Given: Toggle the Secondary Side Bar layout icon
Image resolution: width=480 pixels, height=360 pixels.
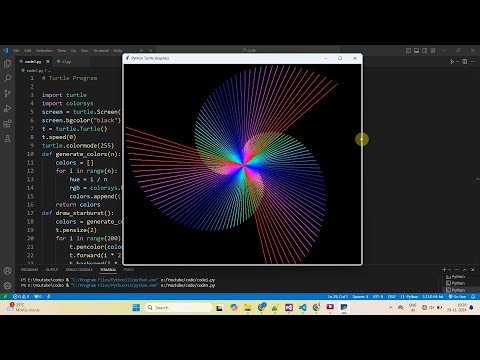Looking at the screenshot, I should point(425,50).
